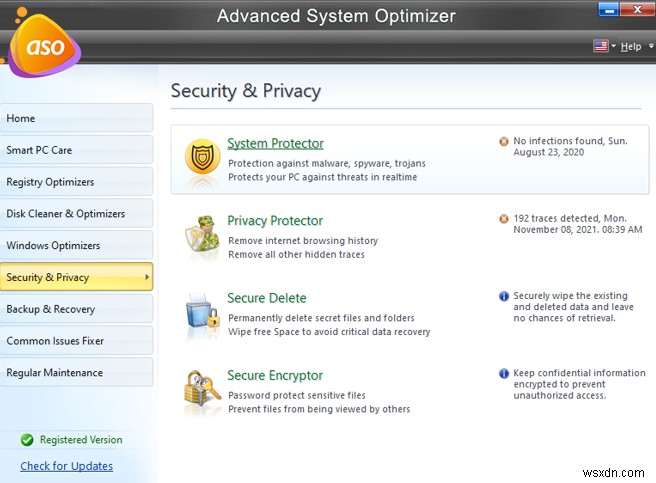The image size is (656, 483).
Task: Launch the Secure Encryptor title link
Action: [x=275, y=376]
